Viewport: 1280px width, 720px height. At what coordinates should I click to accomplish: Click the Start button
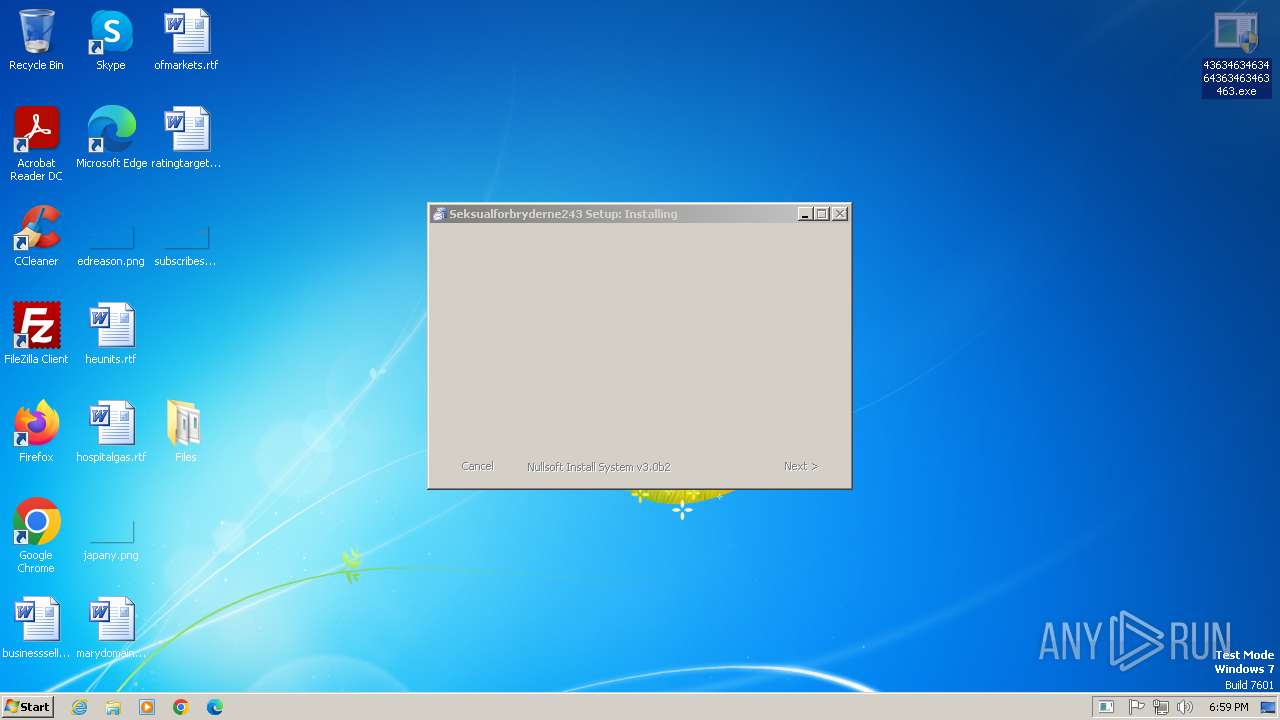(x=27, y=707)
